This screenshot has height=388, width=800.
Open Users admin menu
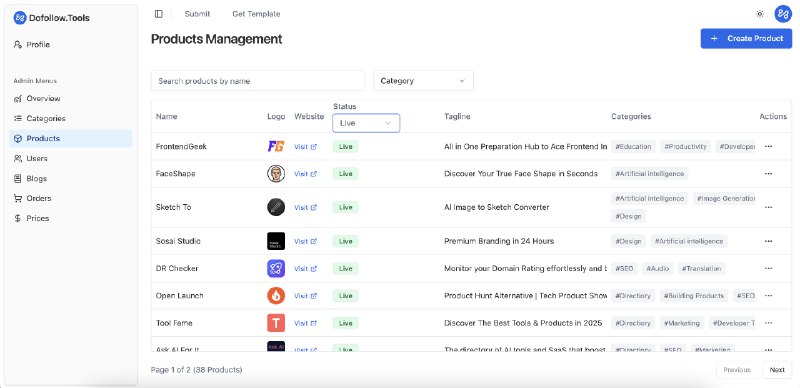(x=70, y=158)
